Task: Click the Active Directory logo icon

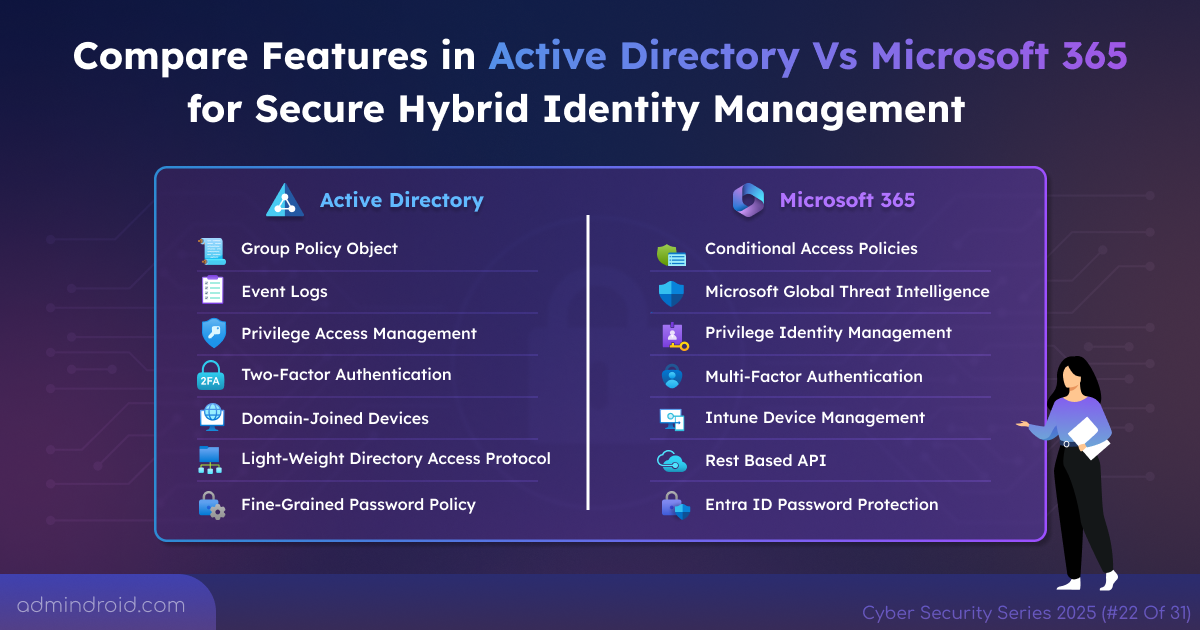Action: point(285,200)
